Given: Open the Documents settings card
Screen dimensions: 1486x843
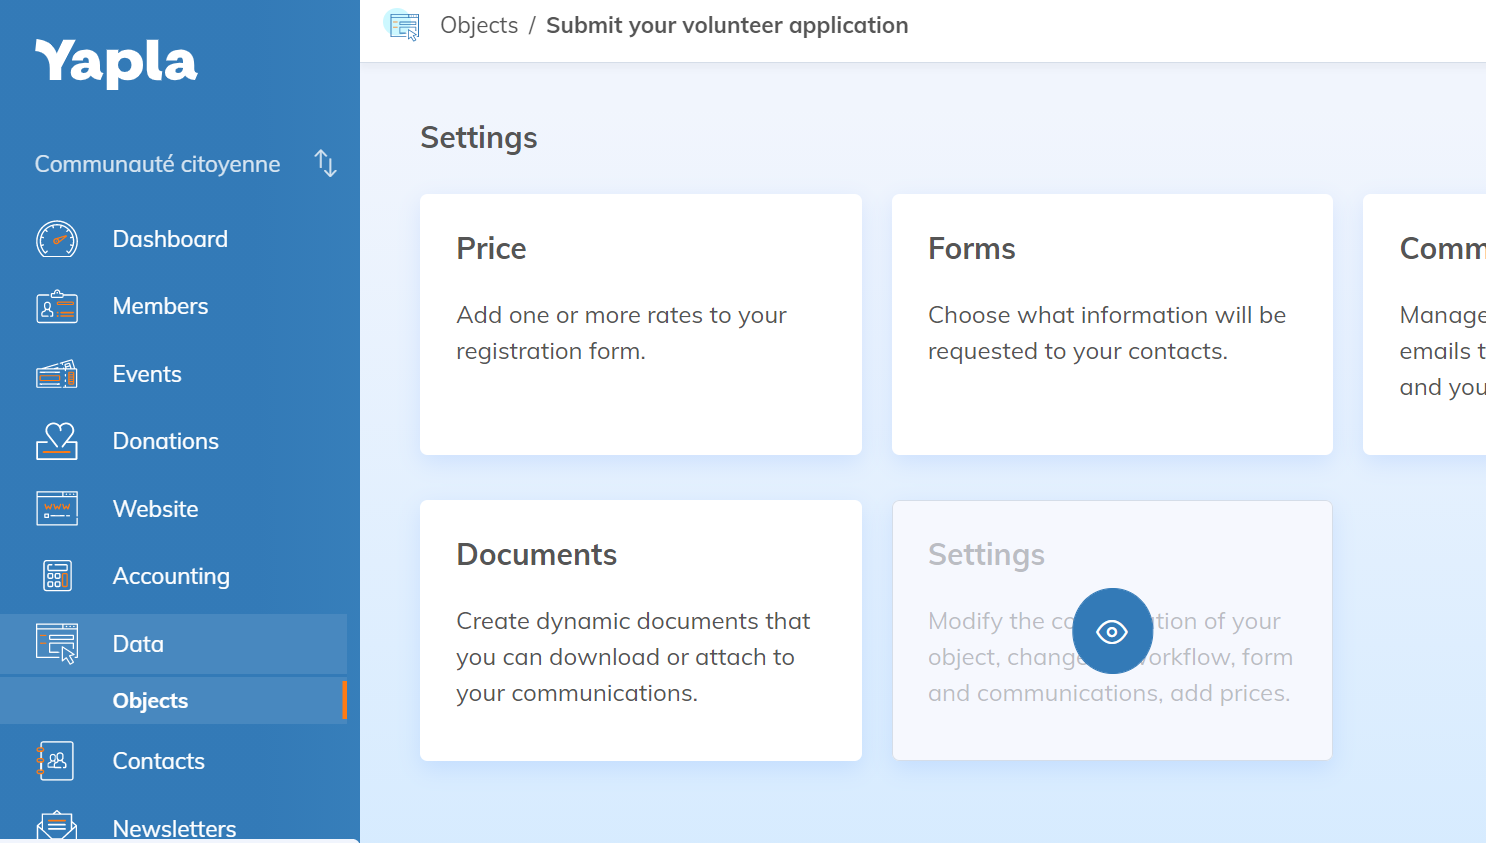Looking at the screenshot, I should coord(640,630).
